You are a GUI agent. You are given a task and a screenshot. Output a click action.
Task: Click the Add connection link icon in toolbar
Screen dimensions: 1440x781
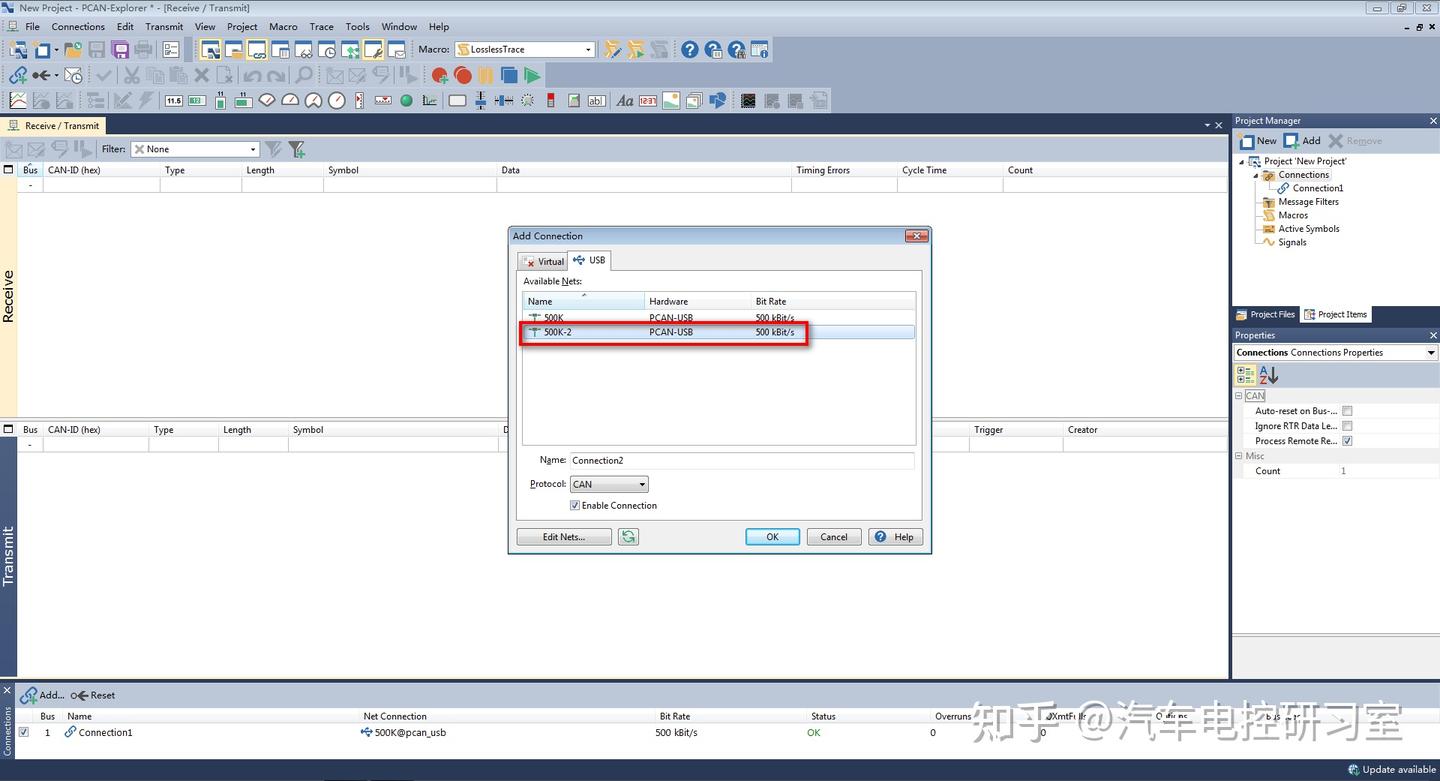(18, 75)
